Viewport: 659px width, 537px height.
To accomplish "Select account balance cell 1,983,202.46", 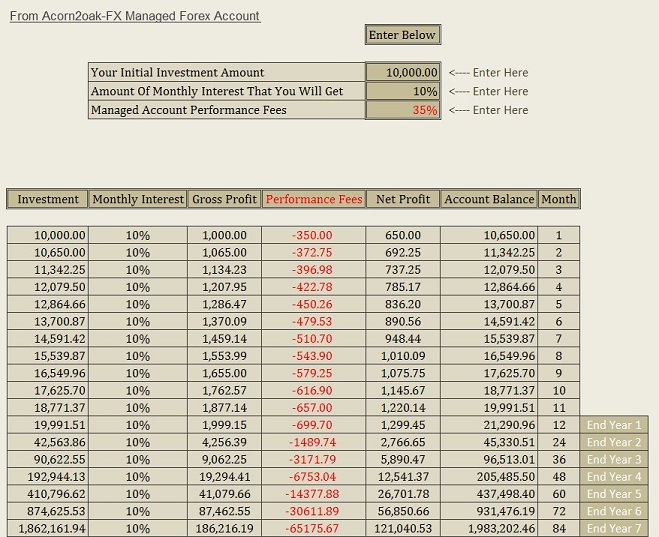I will click(x=489, y=528).
